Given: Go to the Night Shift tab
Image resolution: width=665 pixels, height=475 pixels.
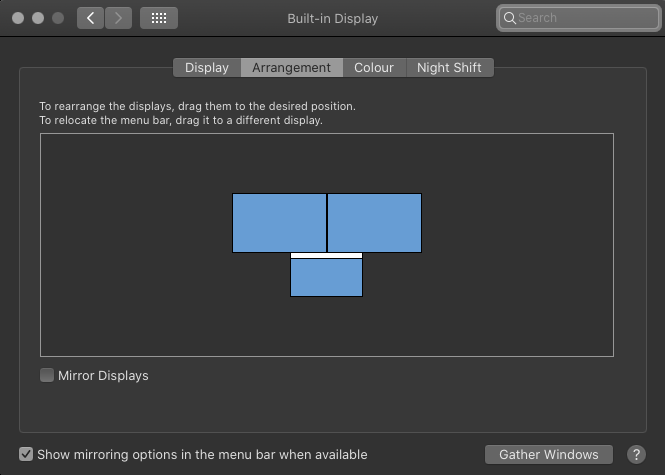Looking at the screenshot, I should point(449,68).
